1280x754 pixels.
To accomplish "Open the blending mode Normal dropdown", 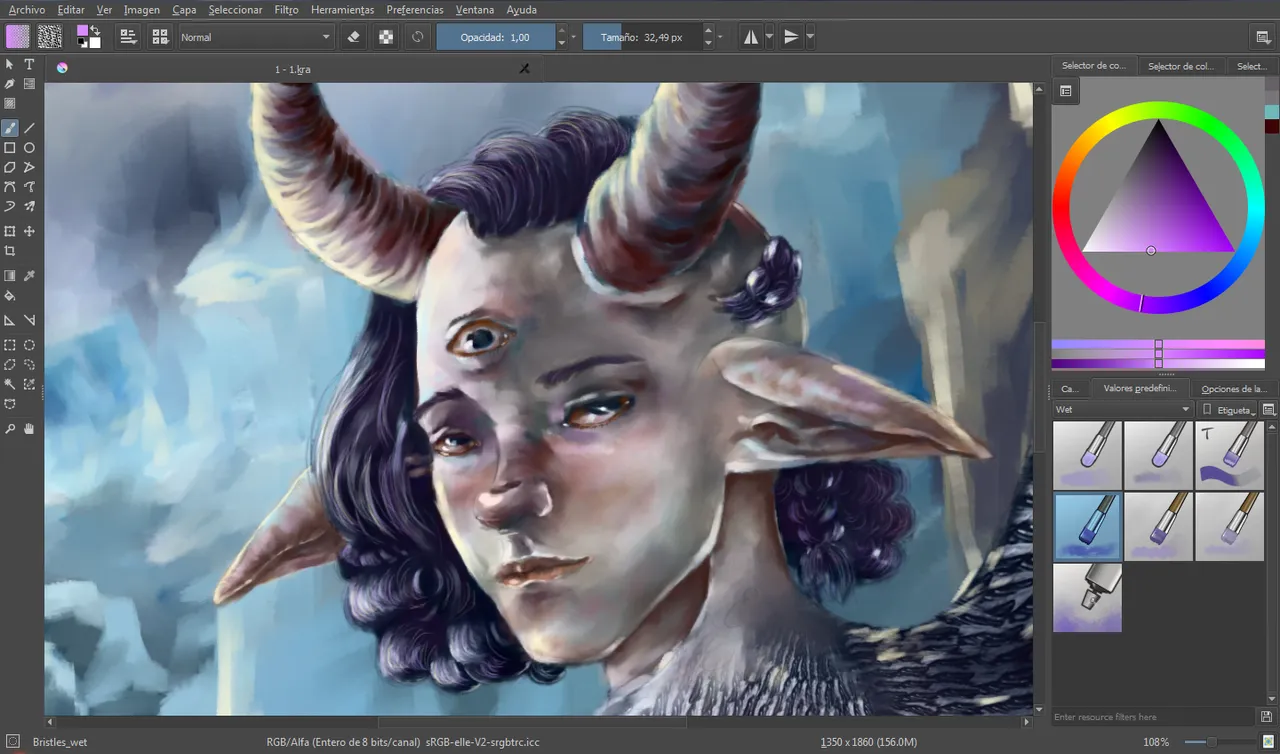I will (256, 37).
